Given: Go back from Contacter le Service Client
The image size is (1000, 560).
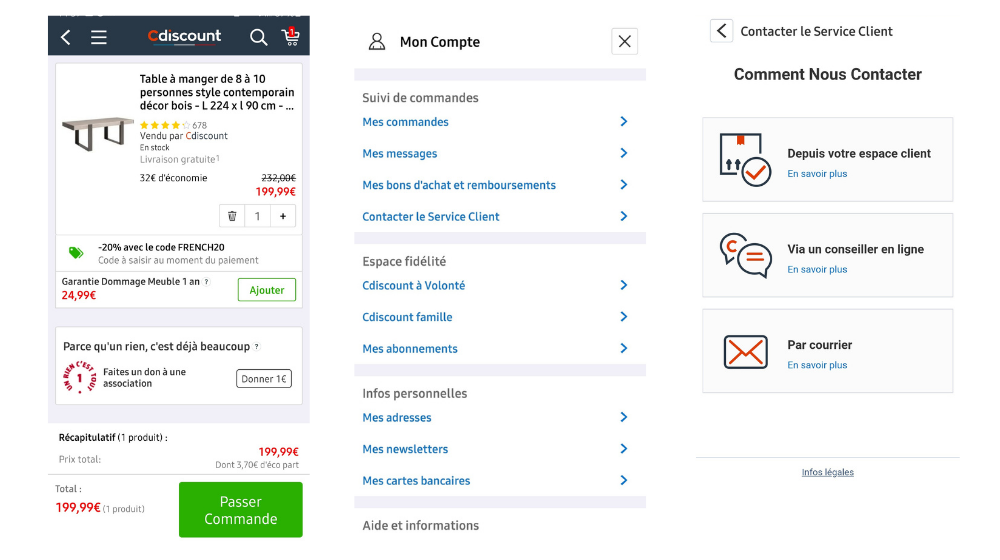Looking at the screenshot, I should coord(721,31).
